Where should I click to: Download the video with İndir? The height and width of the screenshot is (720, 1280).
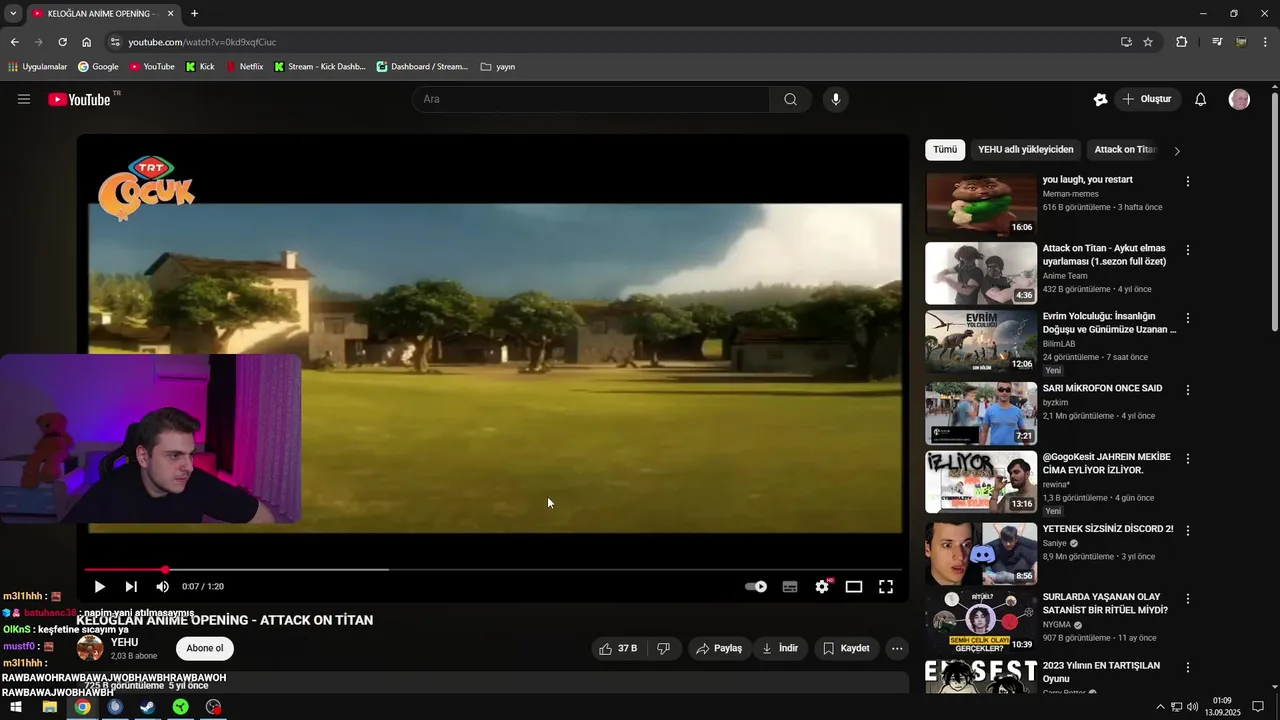tap(780, 648)
